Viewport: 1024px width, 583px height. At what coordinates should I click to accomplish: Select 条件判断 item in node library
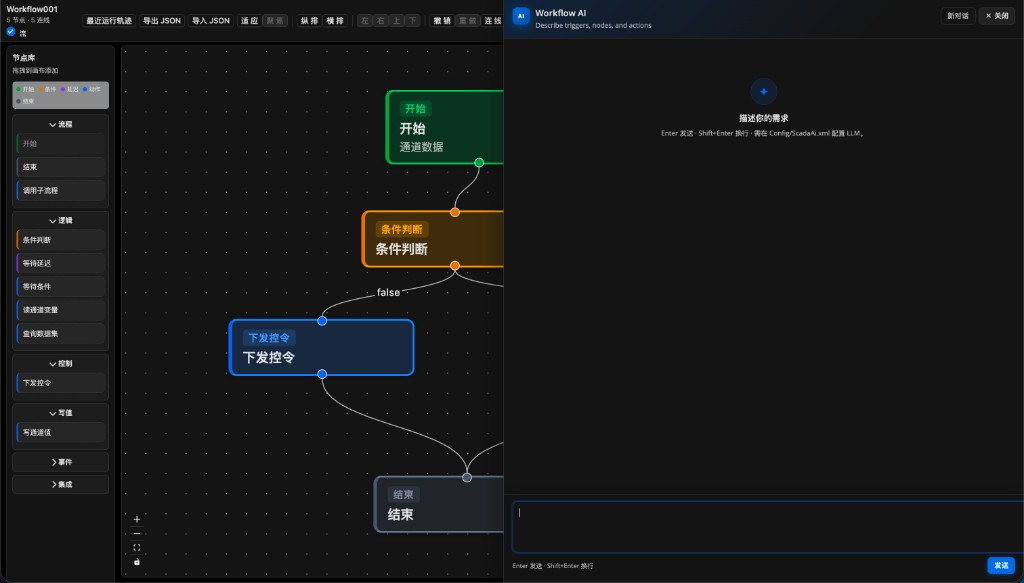pos(60,240)
